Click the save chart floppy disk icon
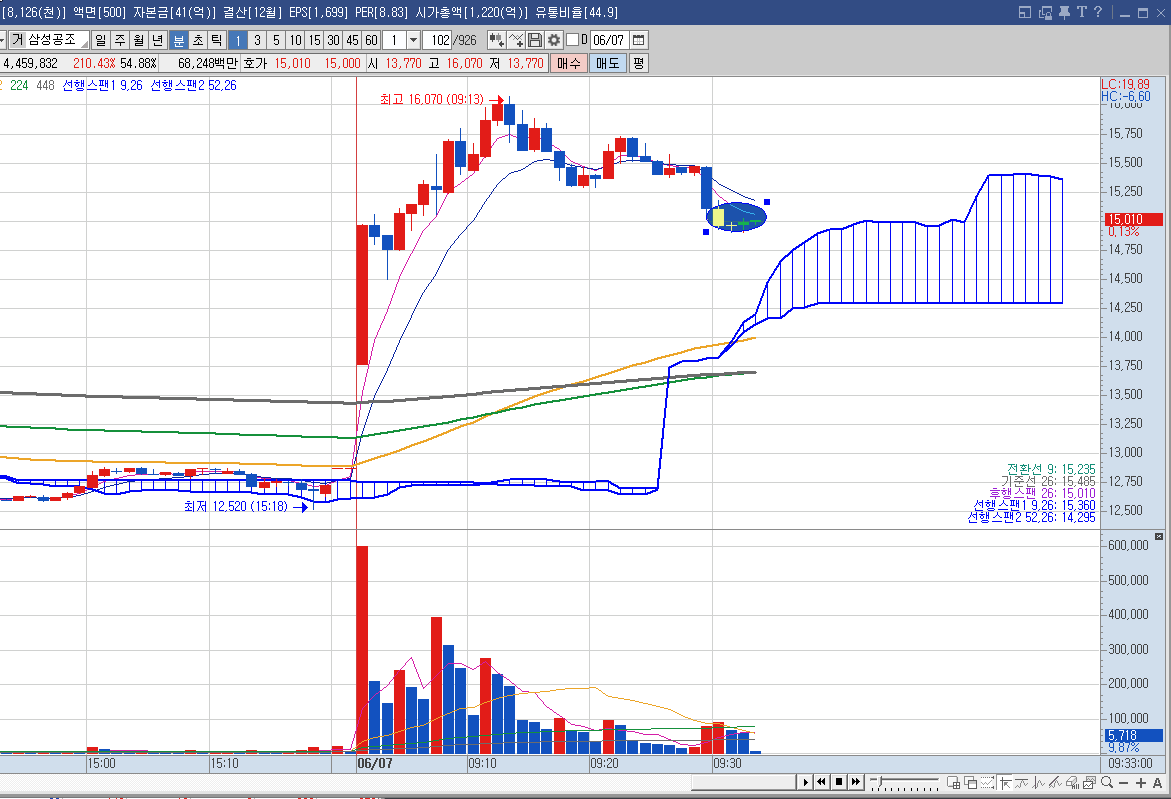Viewport: 1171px width, 799px height. pyautogui.click(x=535, y=40)
